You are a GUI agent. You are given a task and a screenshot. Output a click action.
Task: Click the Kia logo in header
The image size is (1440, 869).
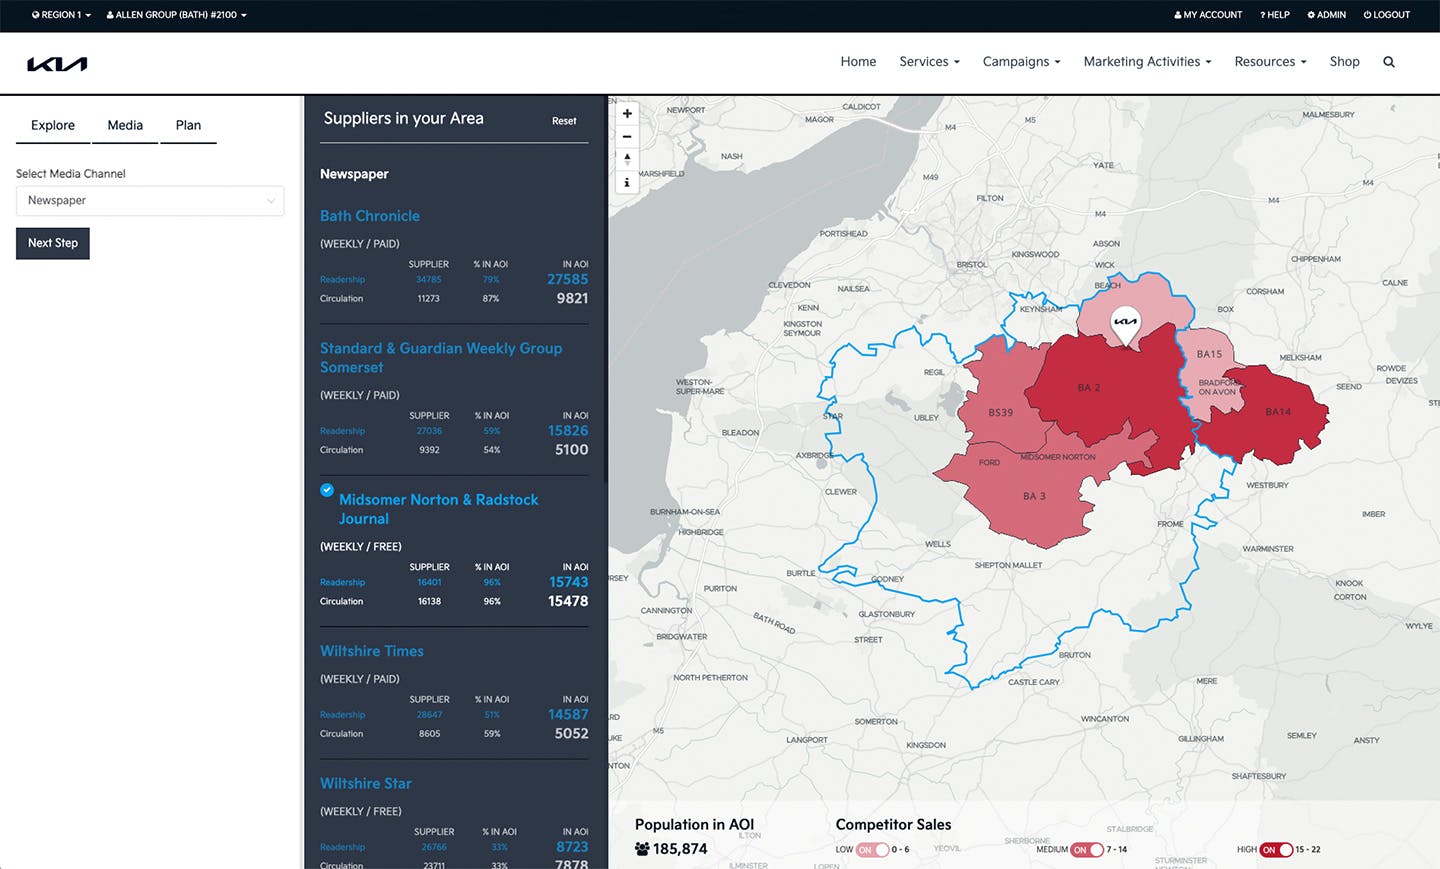point(57,64)
